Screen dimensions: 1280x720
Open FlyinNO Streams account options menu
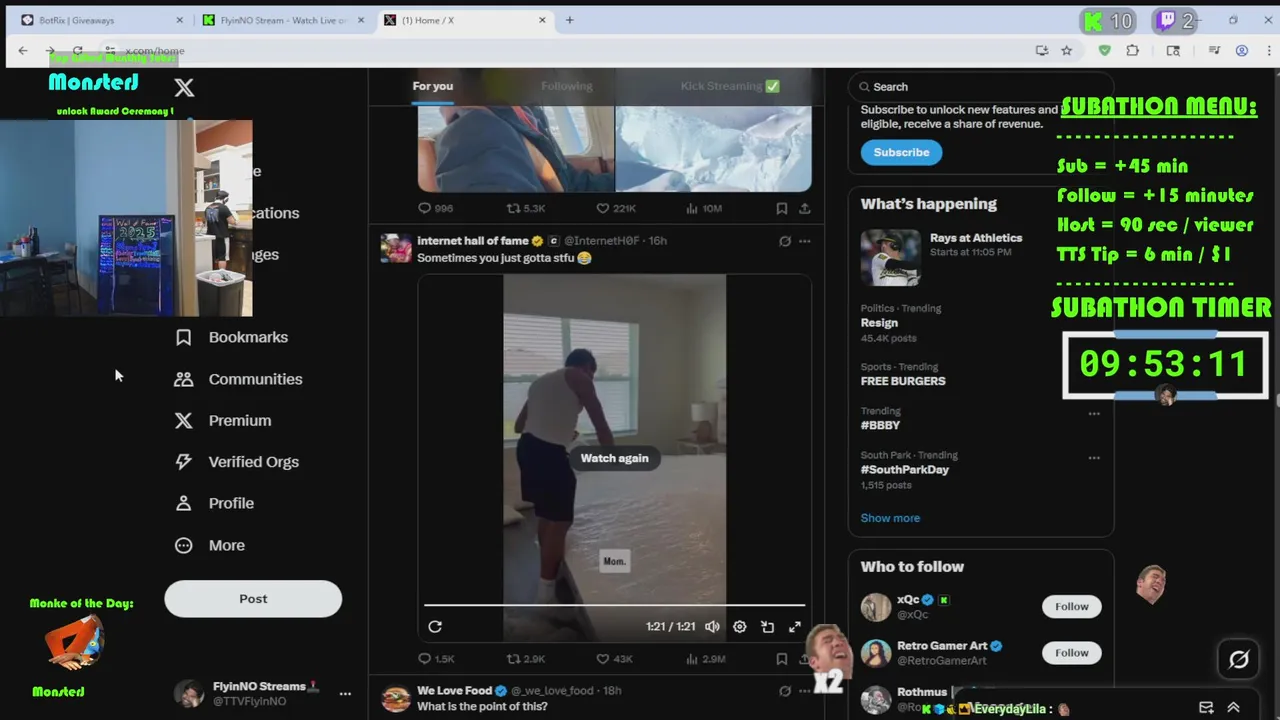pyautogui.click(x=345, y=693)
